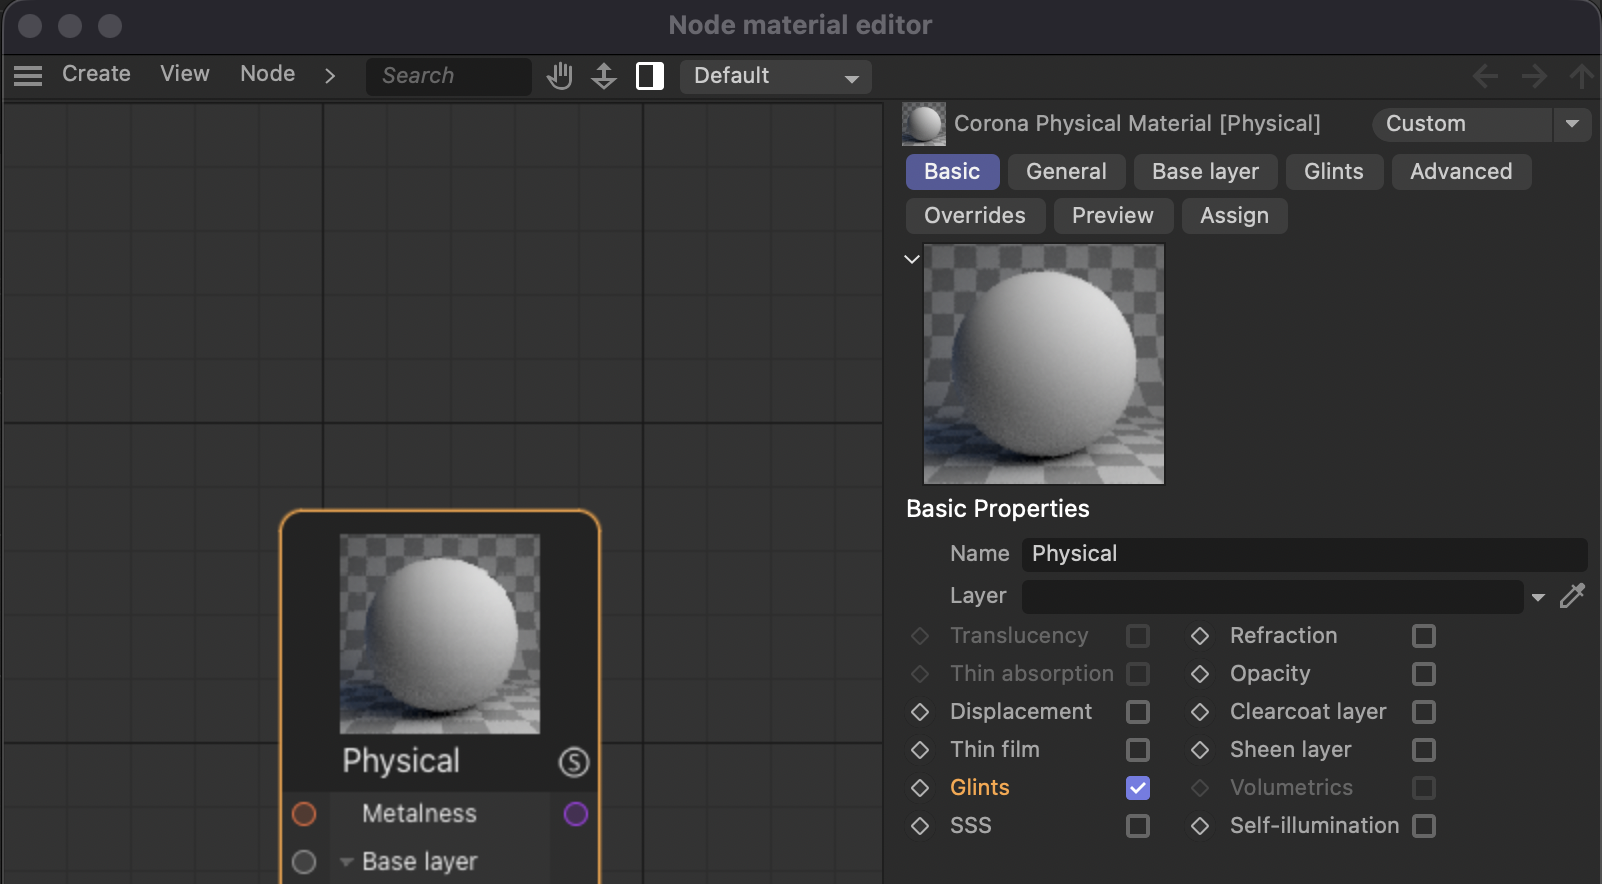Image resolution: width=1602 pixels, height=884 pixels.
Task: Click the Metalness label on the node
Action: pos(420,814)
